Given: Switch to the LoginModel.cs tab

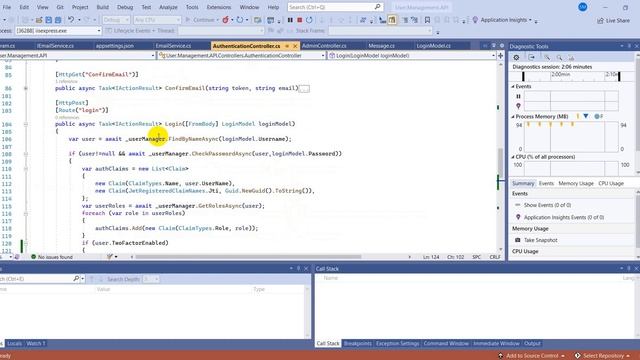Looking at the screenshot, I should pyautogui.click(x=433, y=46).
